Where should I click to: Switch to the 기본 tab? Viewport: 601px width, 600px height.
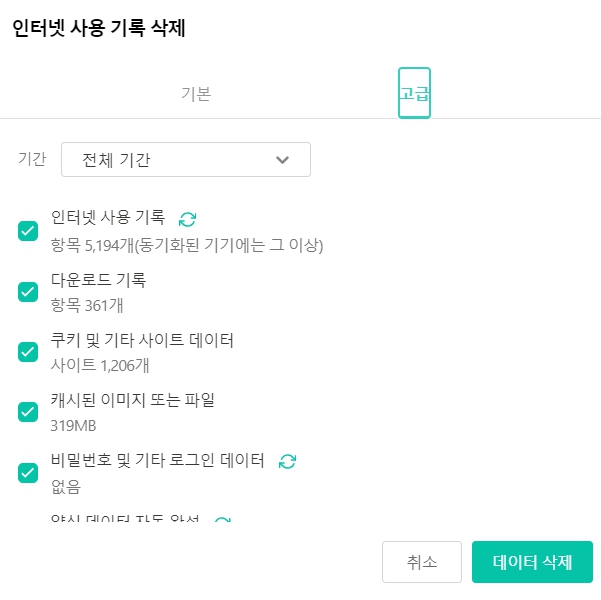(196, 94)
